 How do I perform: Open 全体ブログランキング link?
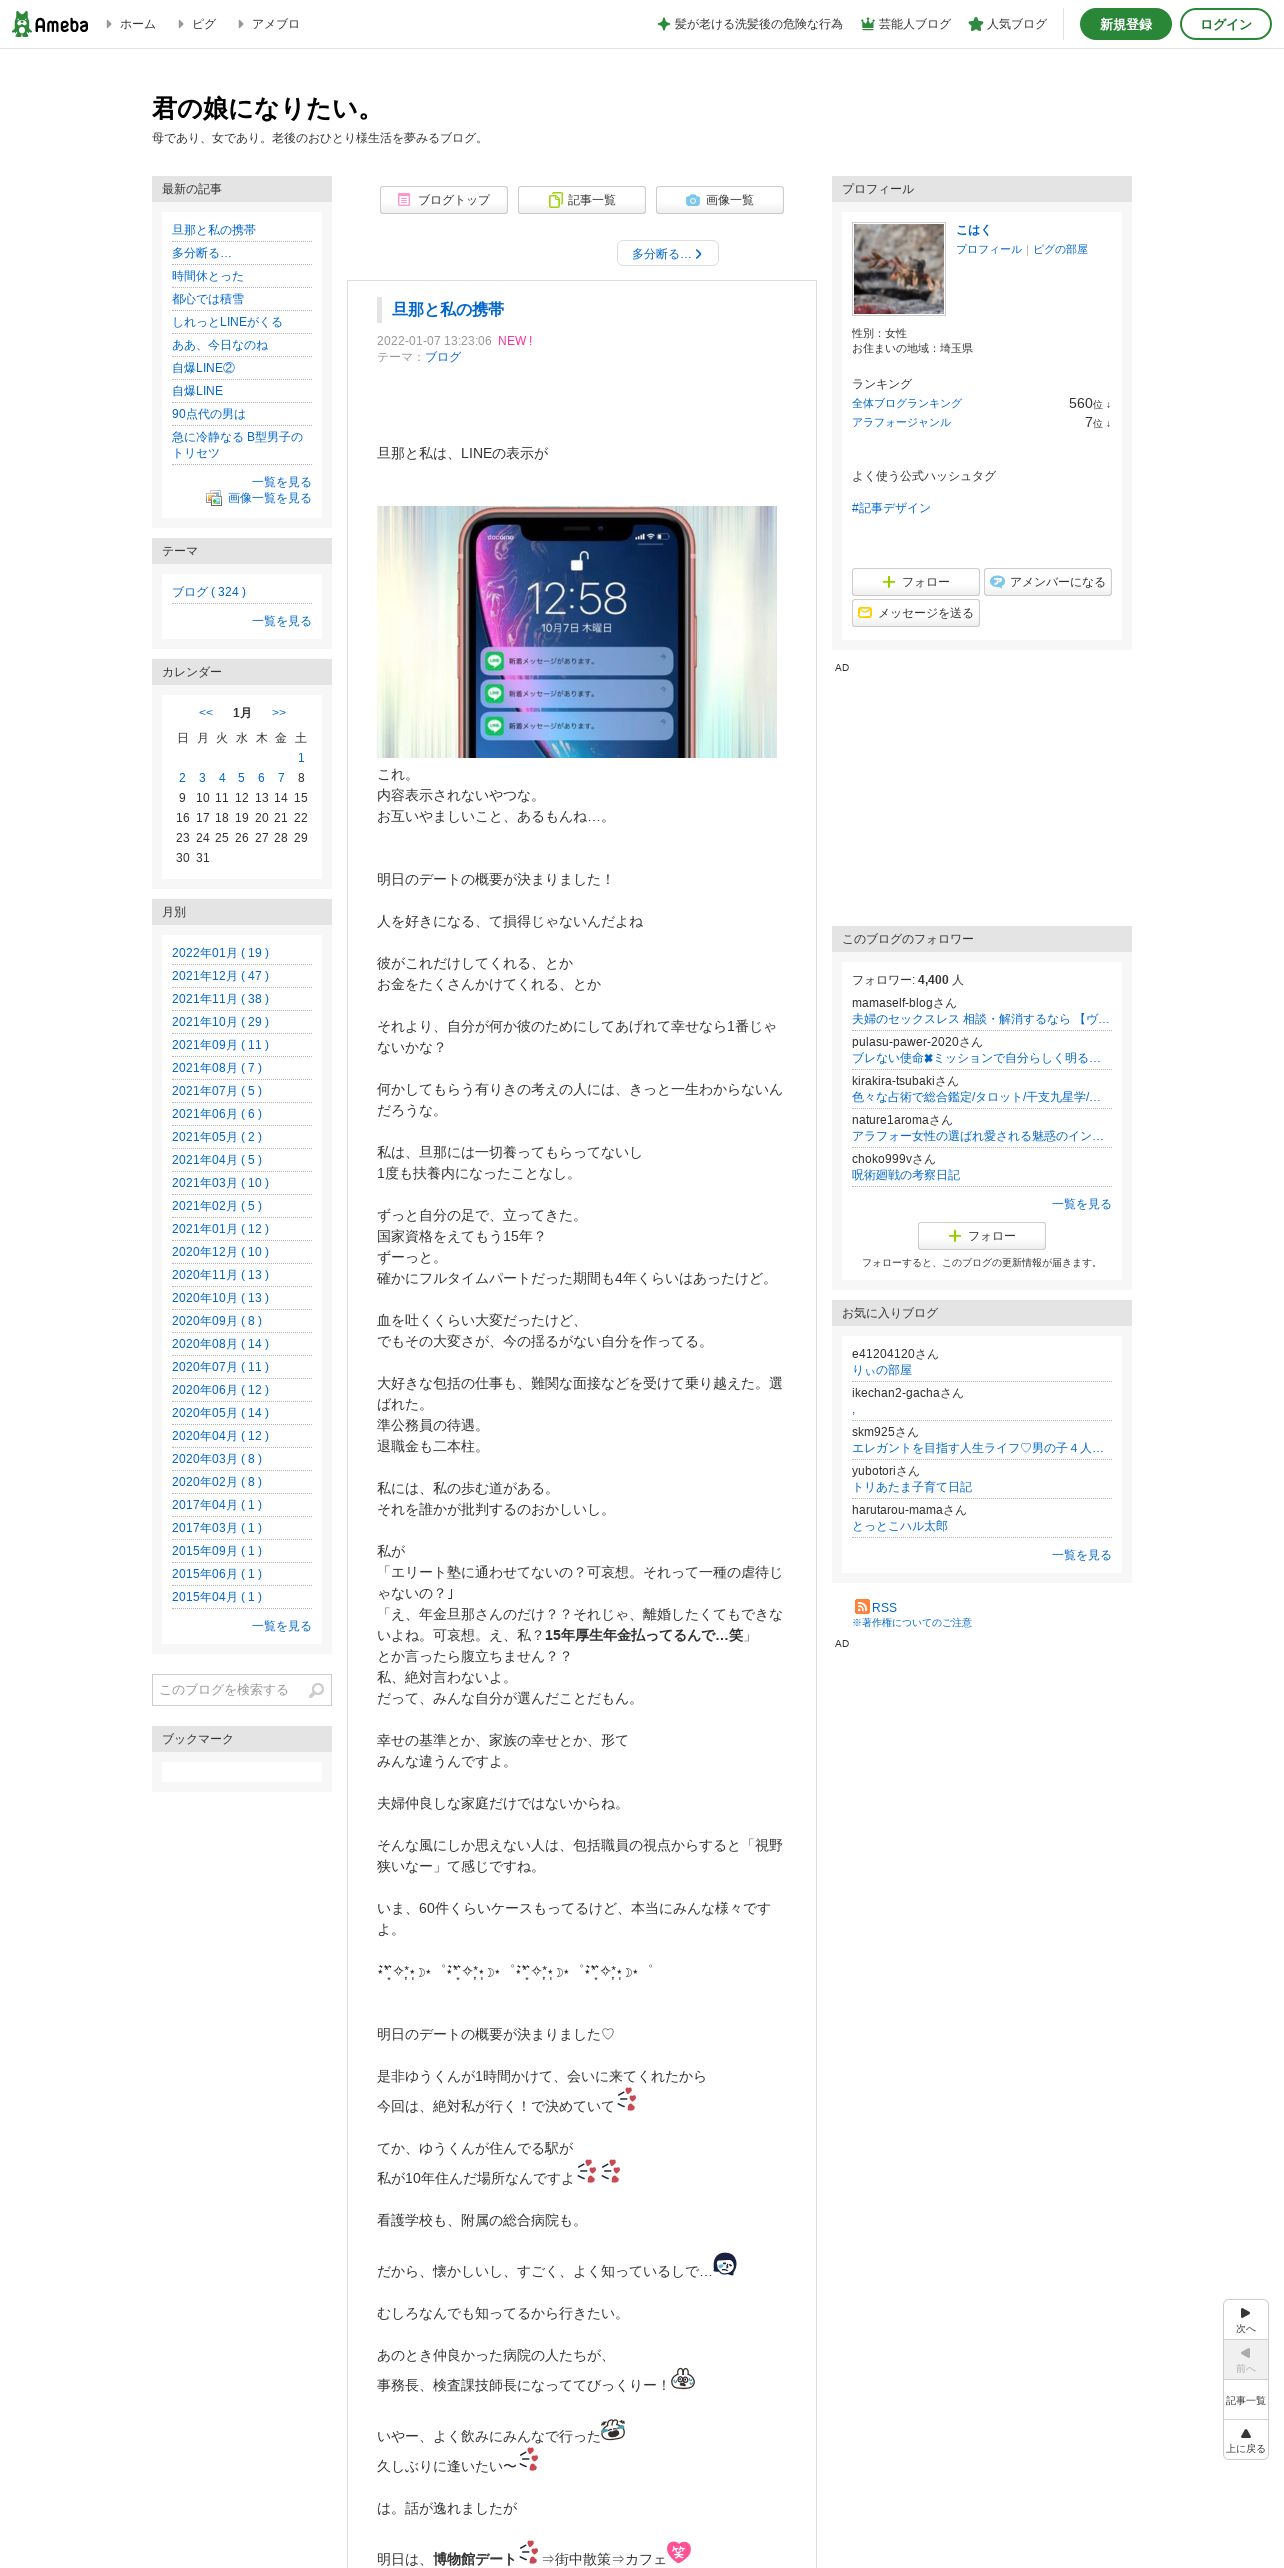pos(907,403)
